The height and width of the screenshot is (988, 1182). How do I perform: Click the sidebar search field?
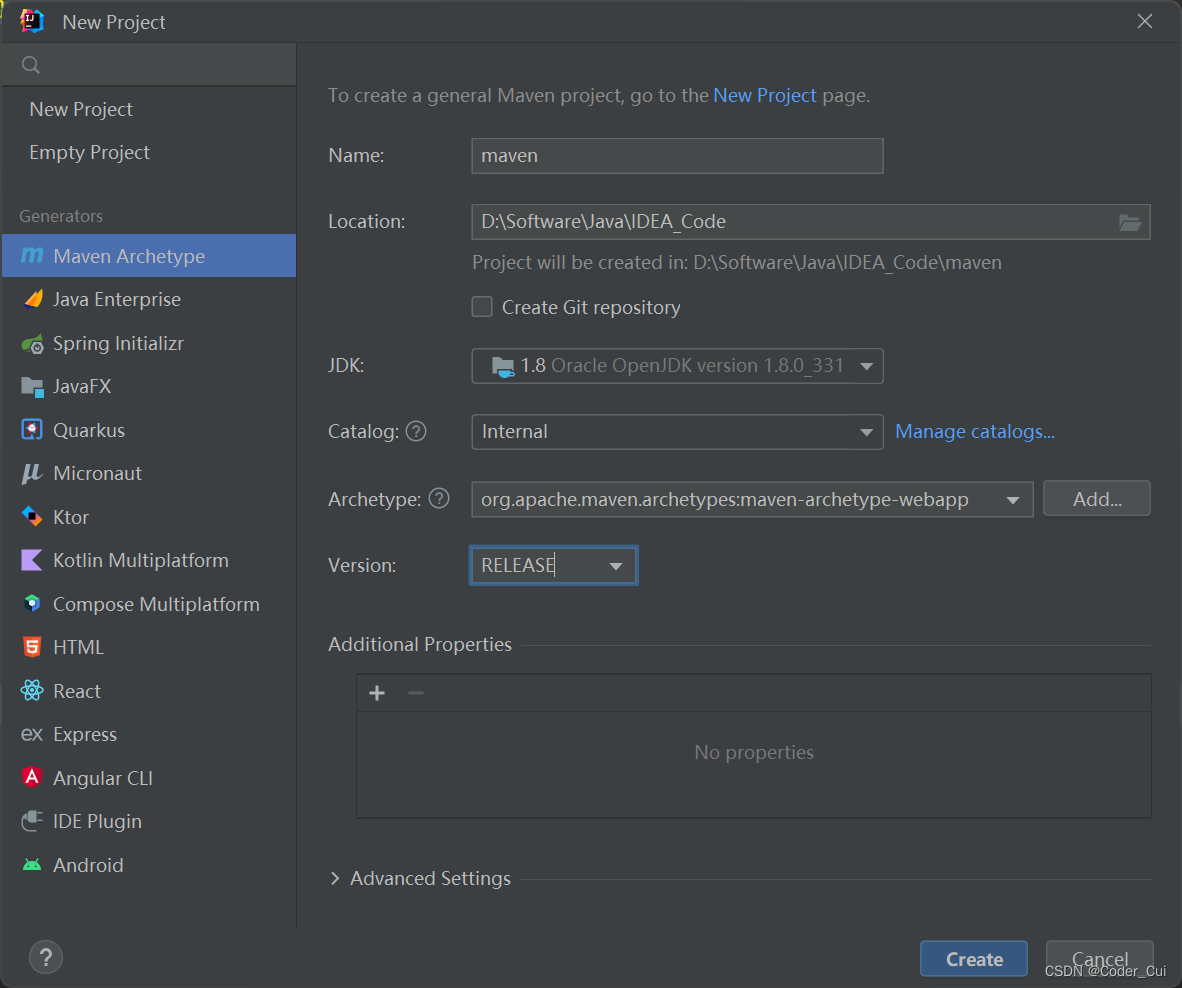[x=149, y=65]
